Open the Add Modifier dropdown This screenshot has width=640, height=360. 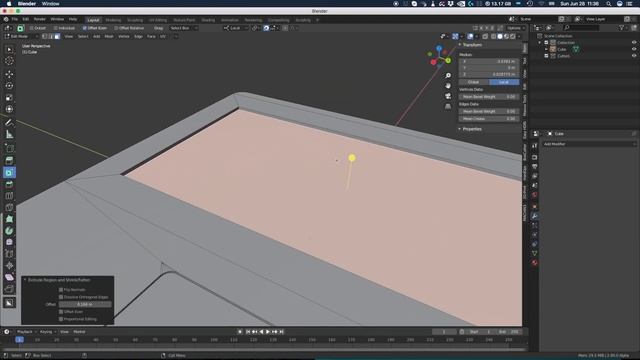589,144
